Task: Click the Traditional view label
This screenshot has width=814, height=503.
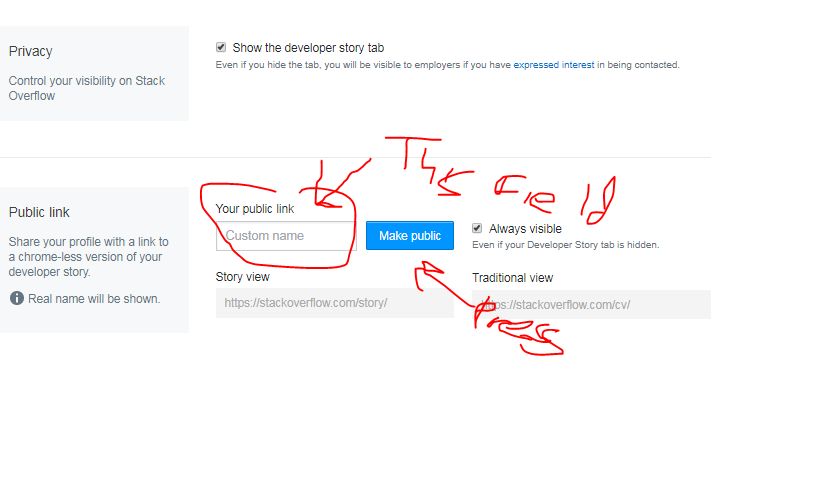Action: click(x=512, y=278)
